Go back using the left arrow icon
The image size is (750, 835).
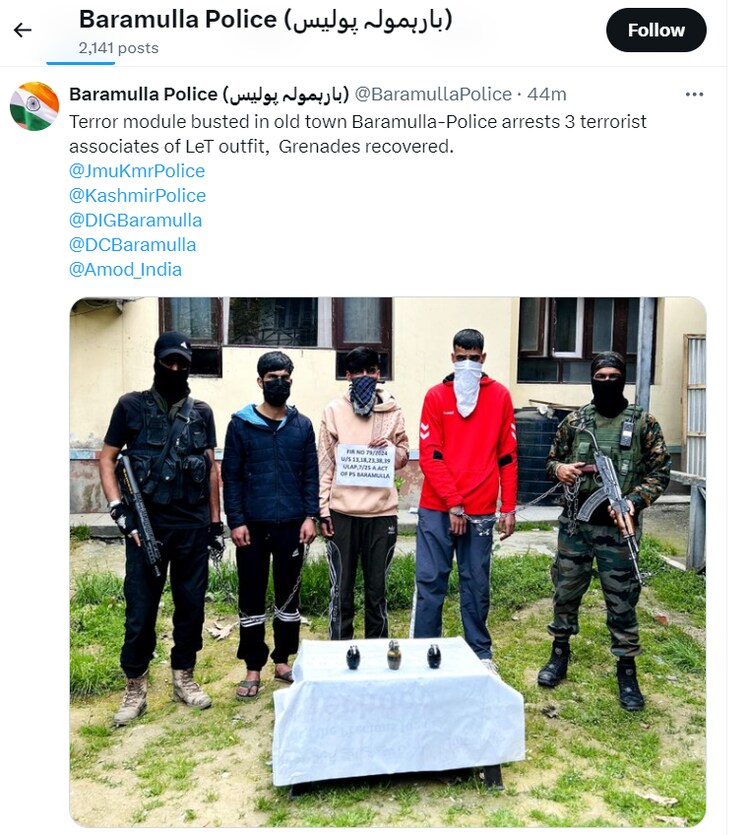[x=22, y=30]
